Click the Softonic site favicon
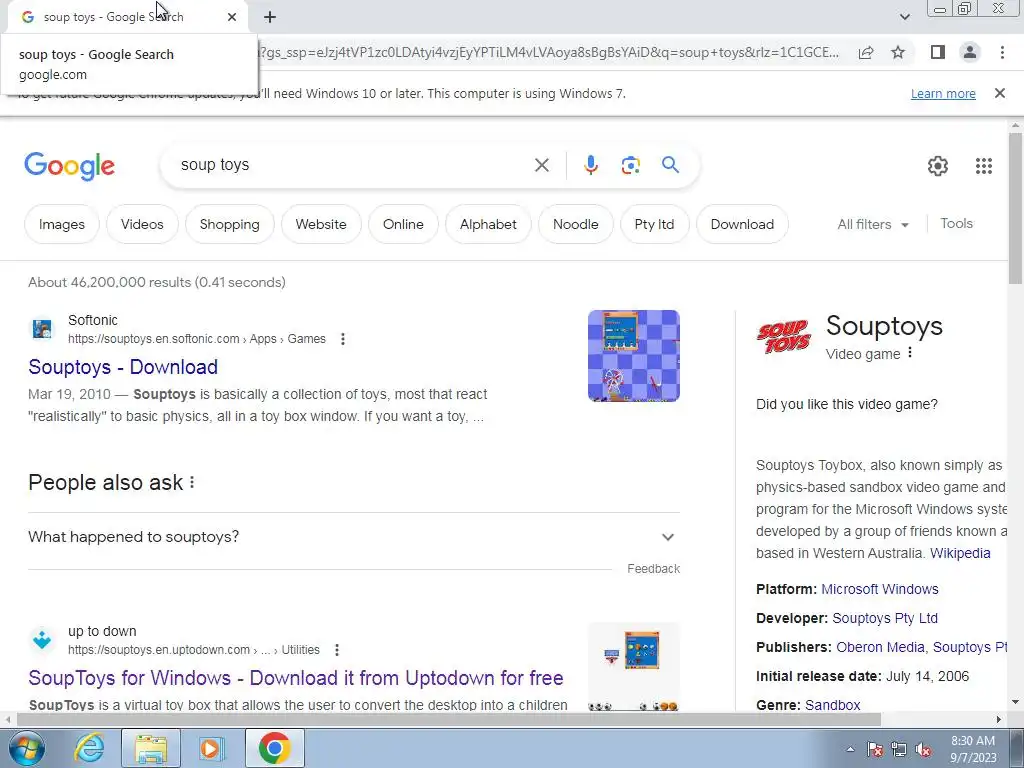This screenshot has height=768, width=1024. point(42,329)
